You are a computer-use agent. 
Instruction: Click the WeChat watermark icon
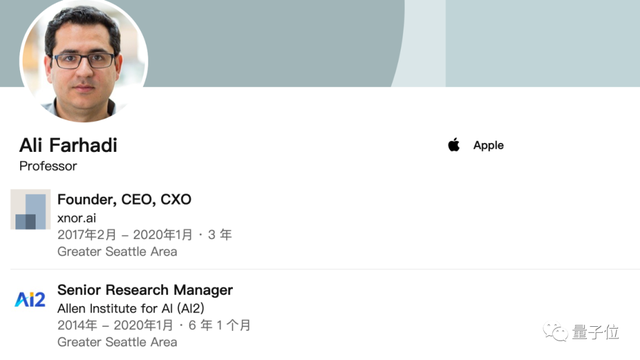pos(555,332)
